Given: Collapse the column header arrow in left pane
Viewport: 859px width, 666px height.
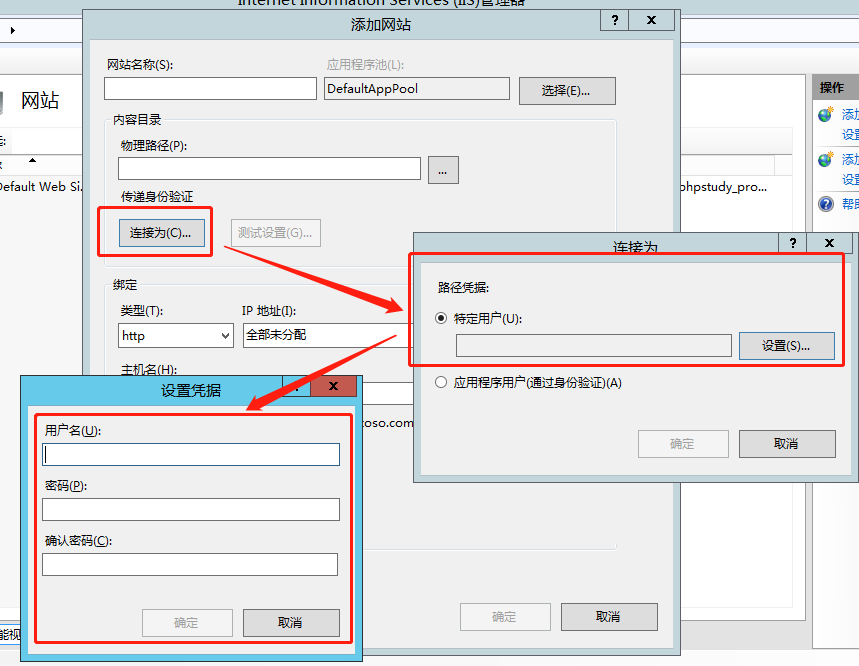Looking at the screenshot, I should click(32, 160).
